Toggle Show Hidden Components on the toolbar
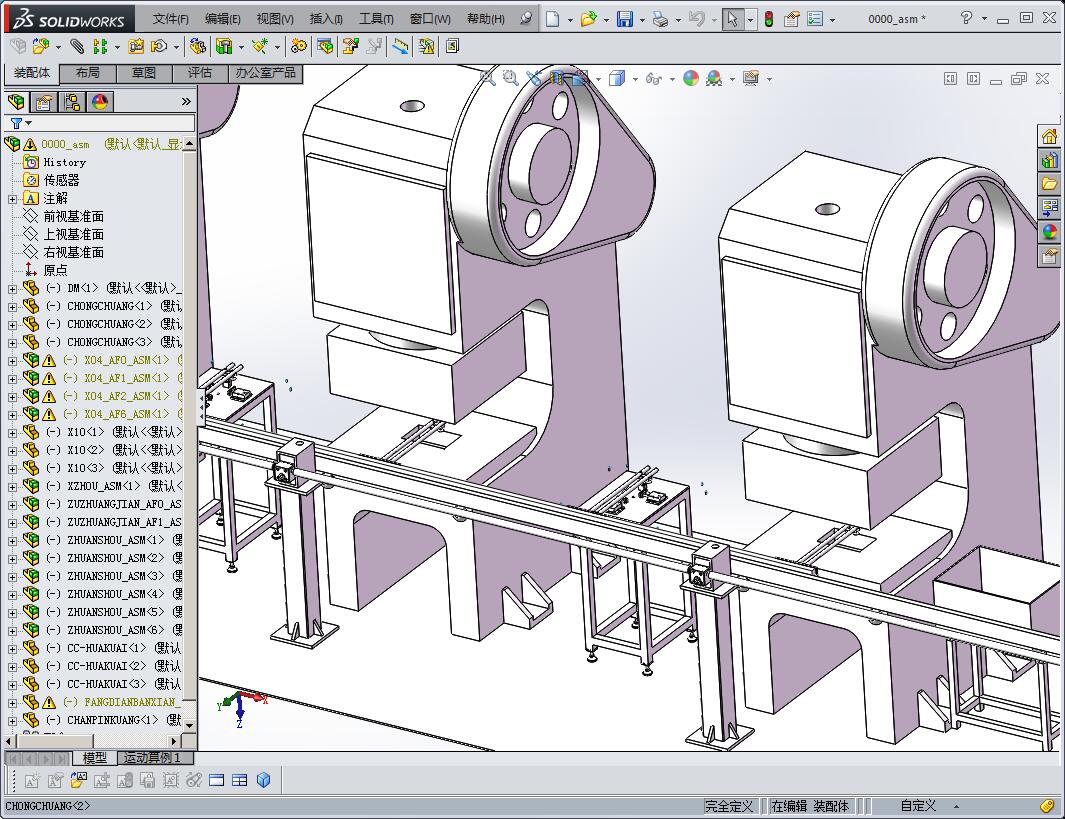 tap(324, 46)
